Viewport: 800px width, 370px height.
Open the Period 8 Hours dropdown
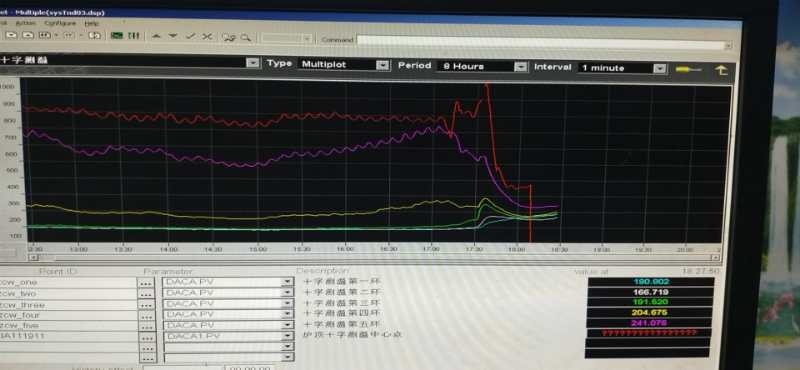(520, 66)
